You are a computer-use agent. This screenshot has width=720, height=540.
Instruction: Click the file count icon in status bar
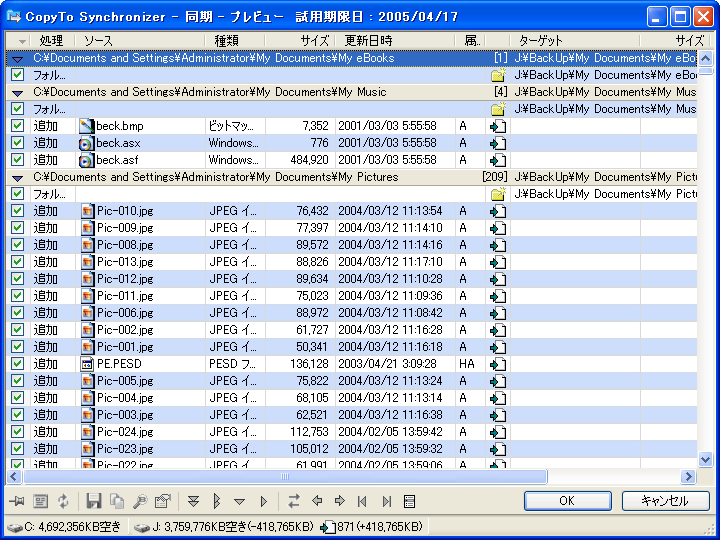click(x=328, y=527)
